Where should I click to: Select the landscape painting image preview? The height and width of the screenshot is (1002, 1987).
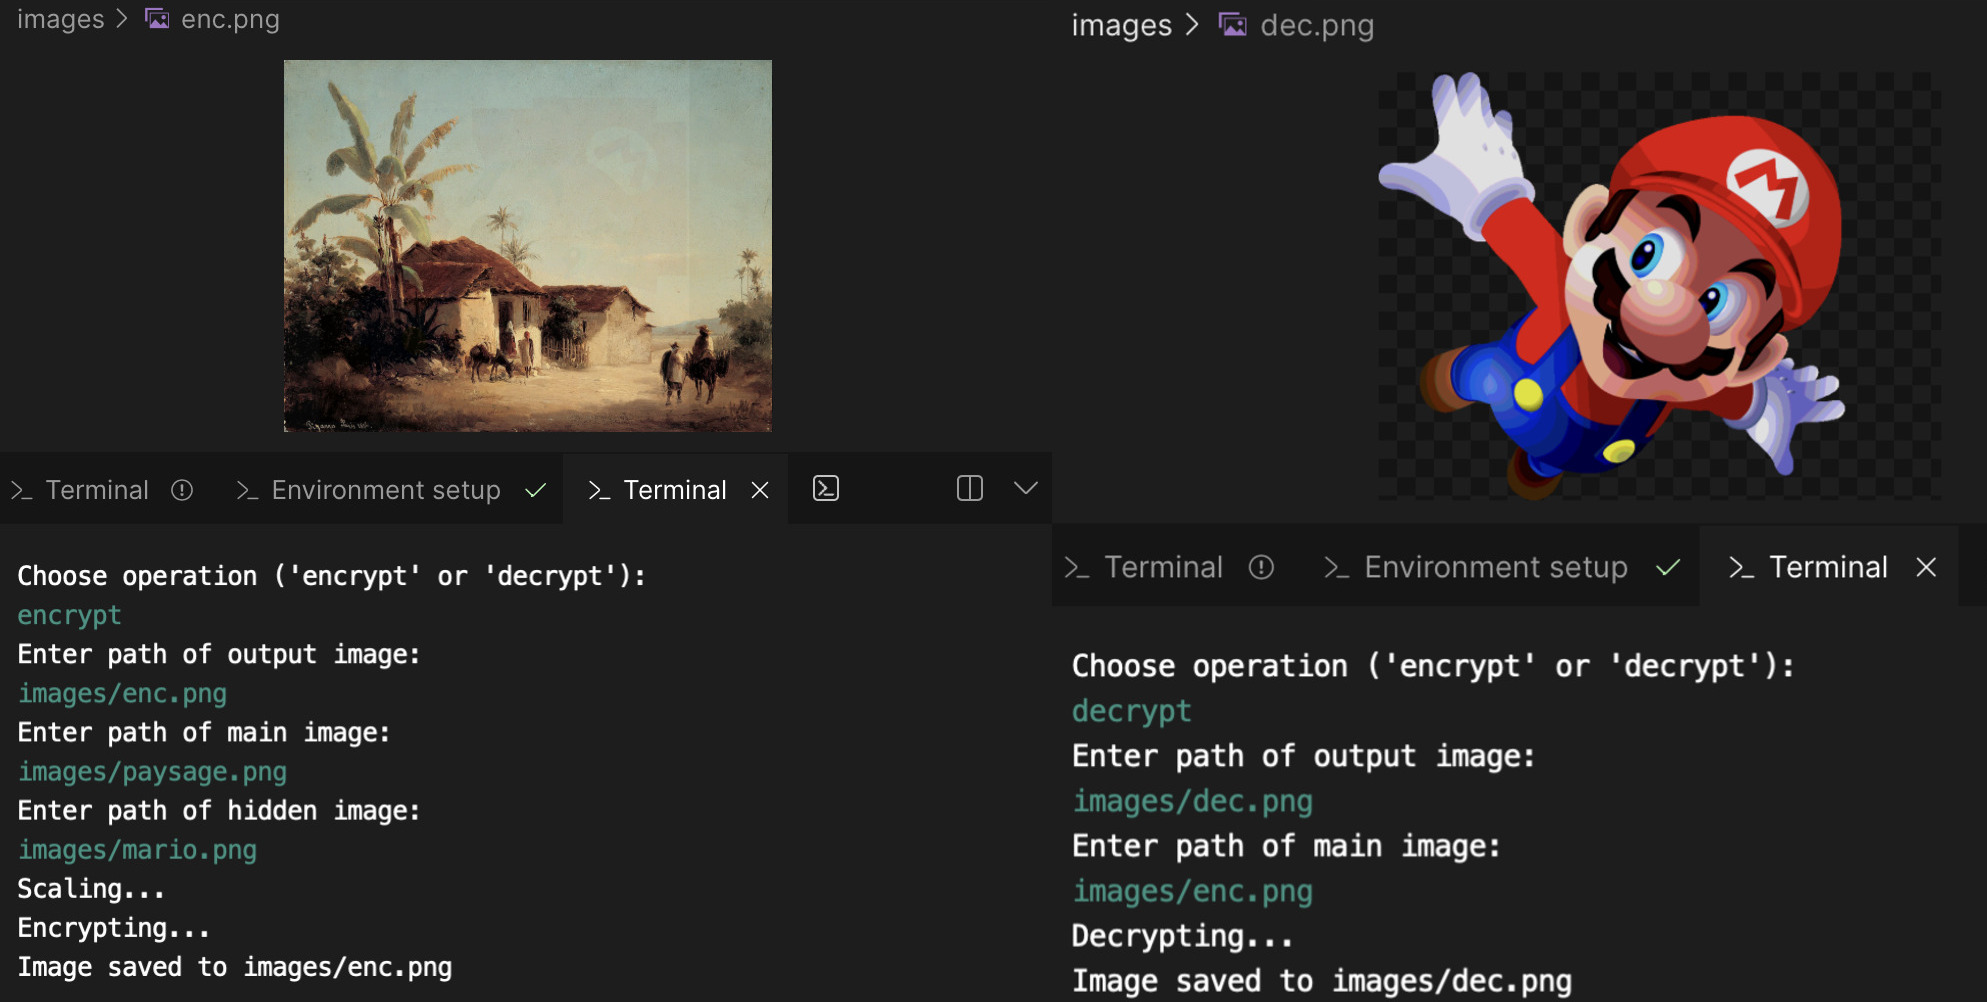[527, 246]
